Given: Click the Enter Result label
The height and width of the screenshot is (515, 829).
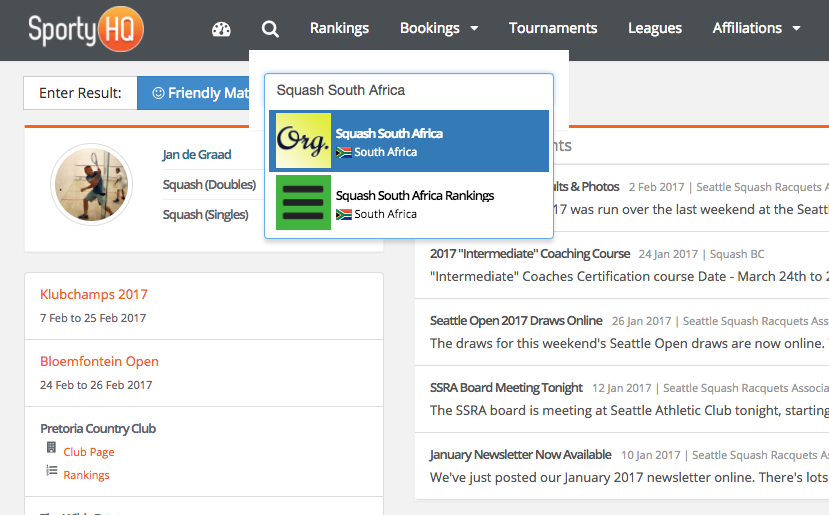Looking at the screenshot, I should 80,93.
